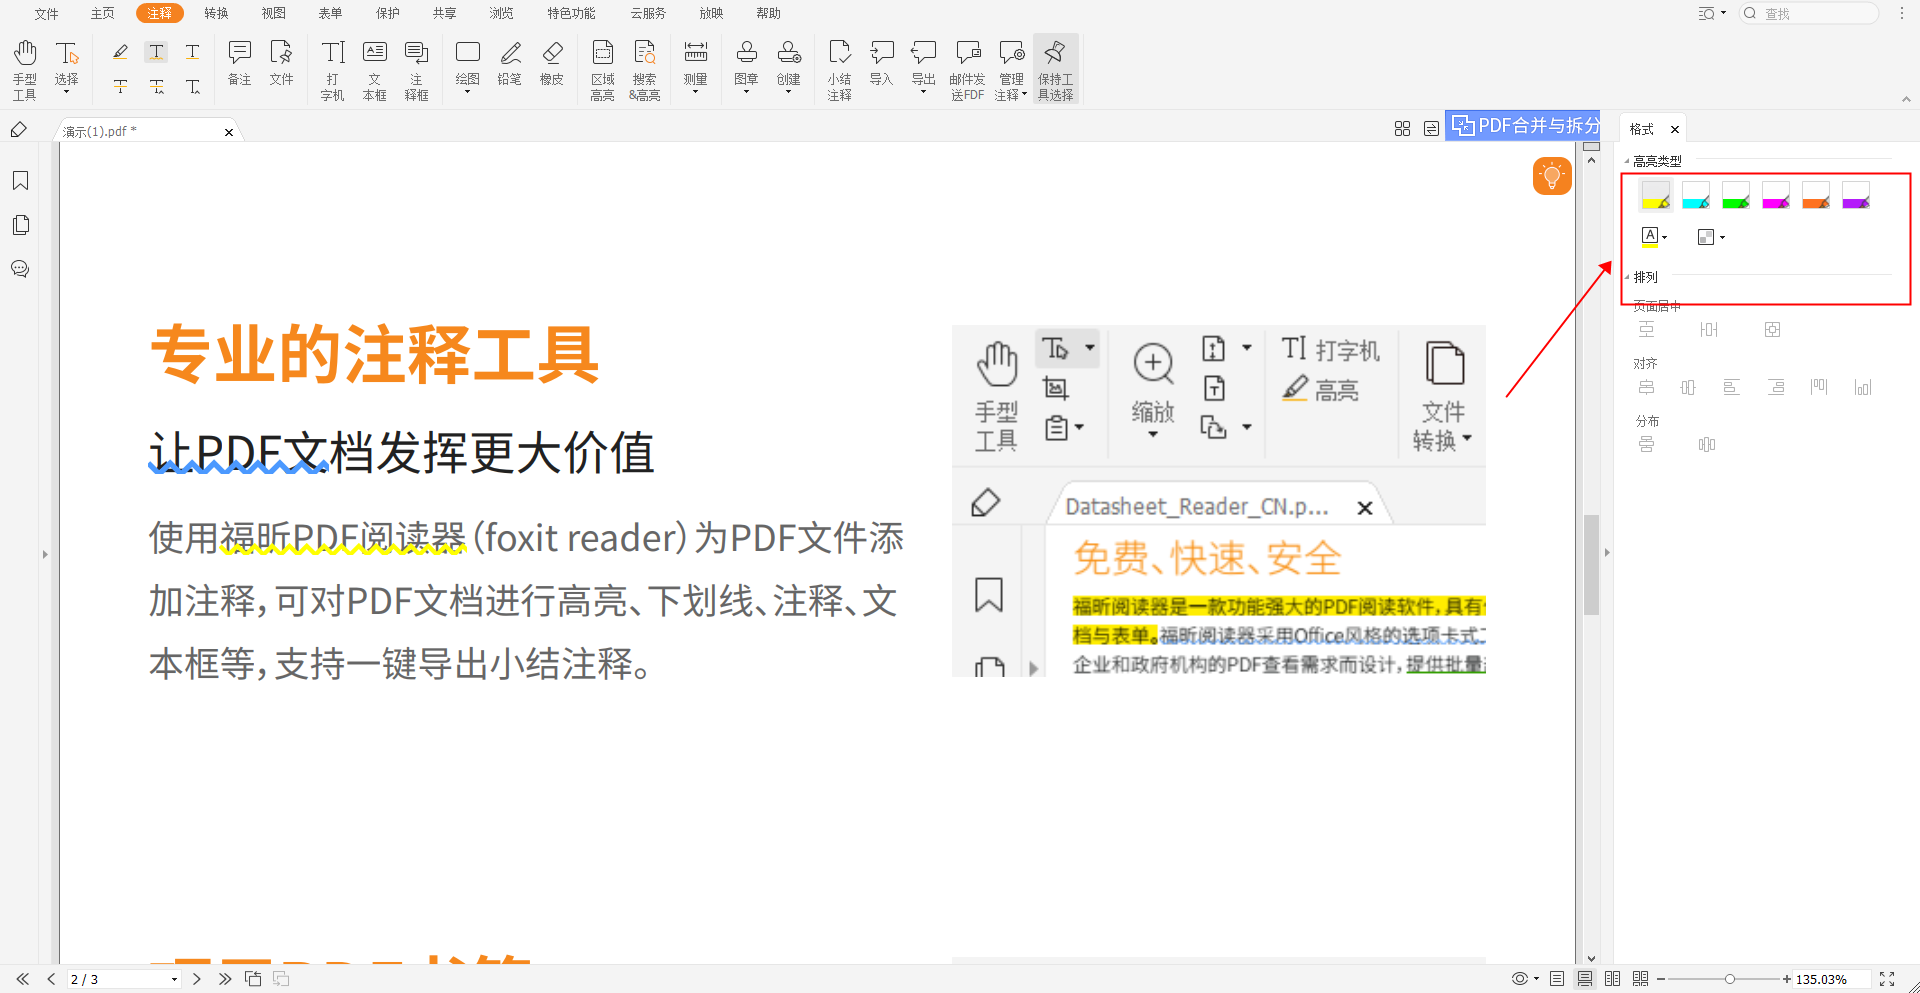Select the Text Box tool (文本框)
Image resolution: width=1920 pixels, height=993 pixels.
[x=374, y=68]
